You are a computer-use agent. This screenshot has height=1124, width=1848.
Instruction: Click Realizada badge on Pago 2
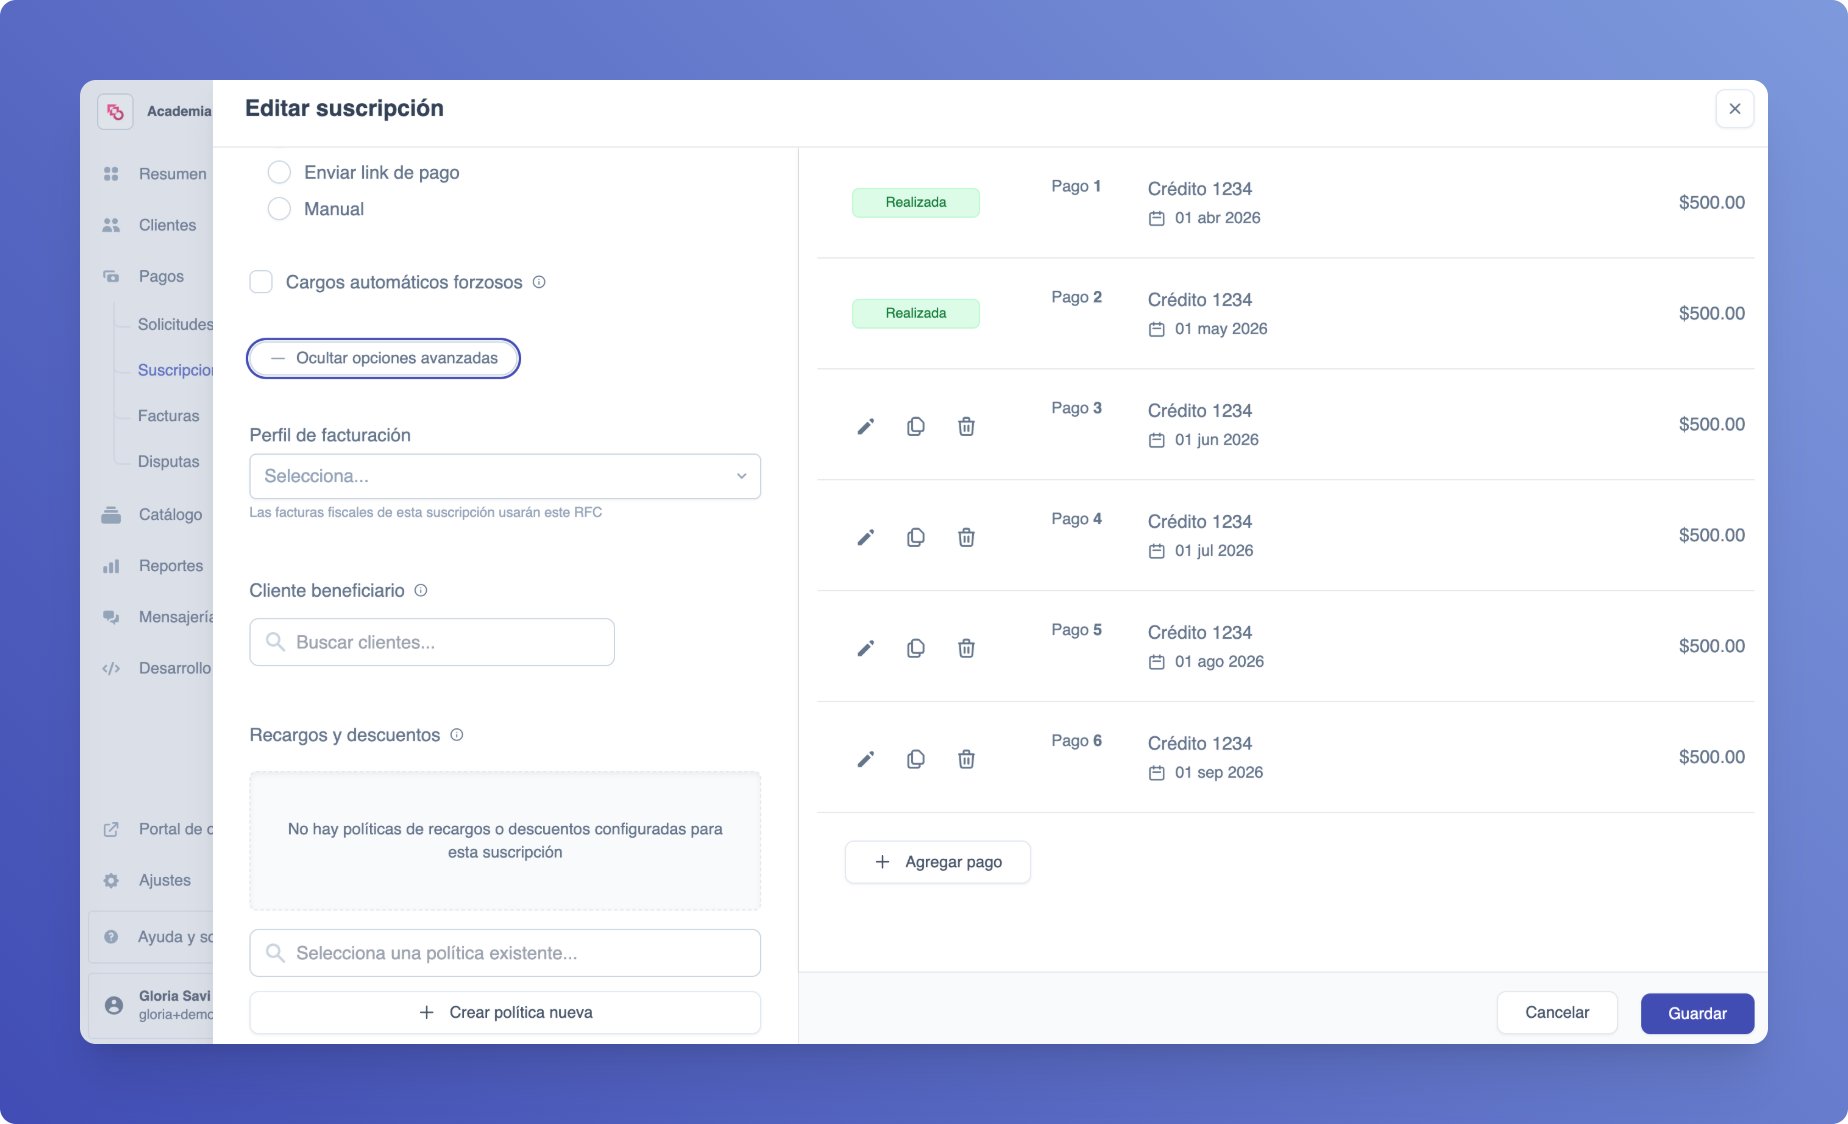coord(916,313)
